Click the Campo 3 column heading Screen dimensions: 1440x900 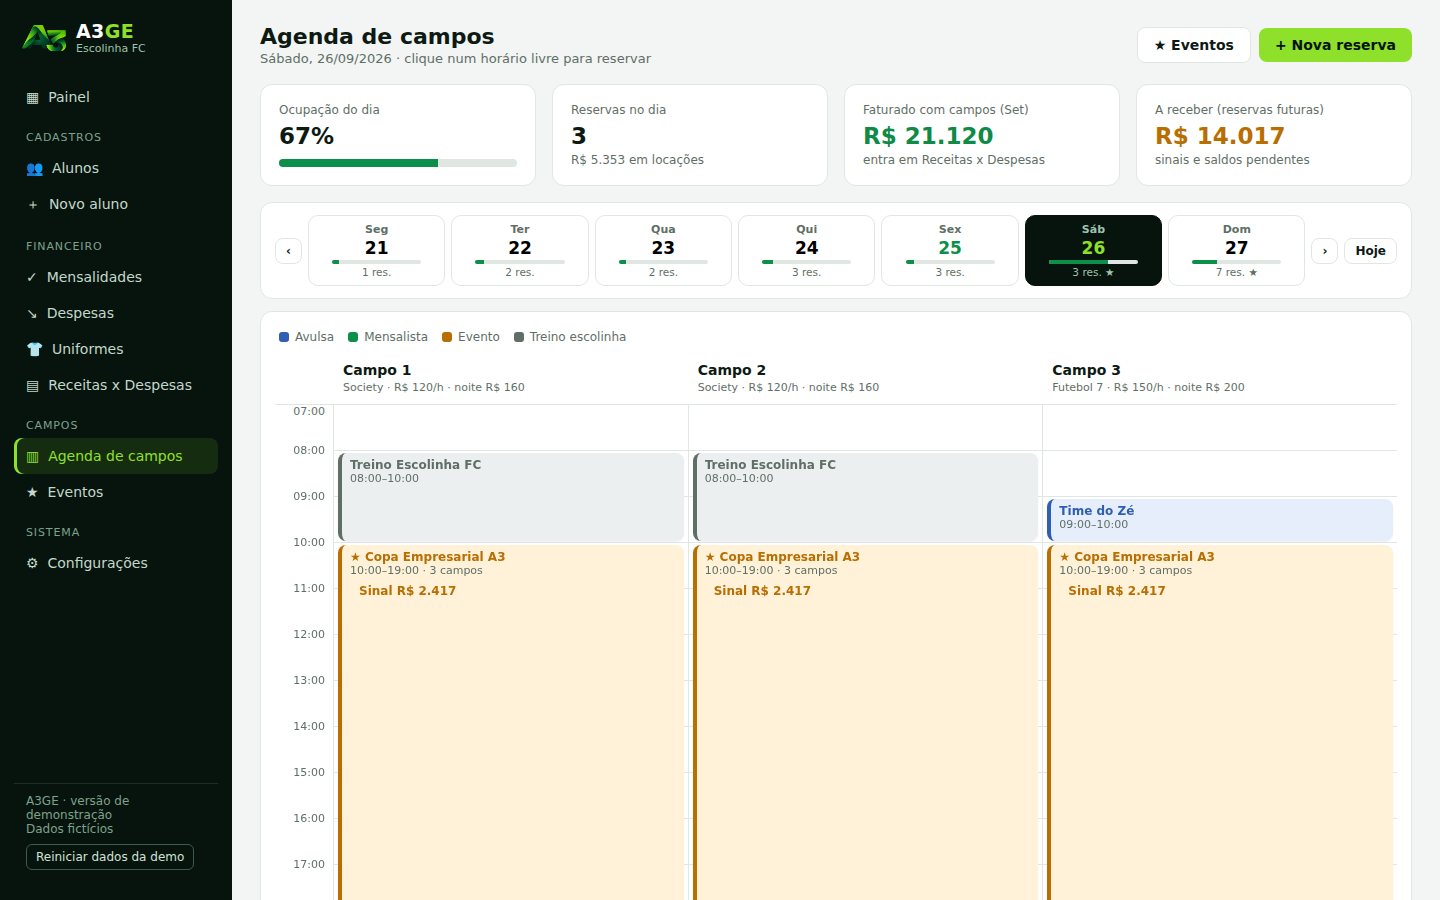click(1086, 370)
